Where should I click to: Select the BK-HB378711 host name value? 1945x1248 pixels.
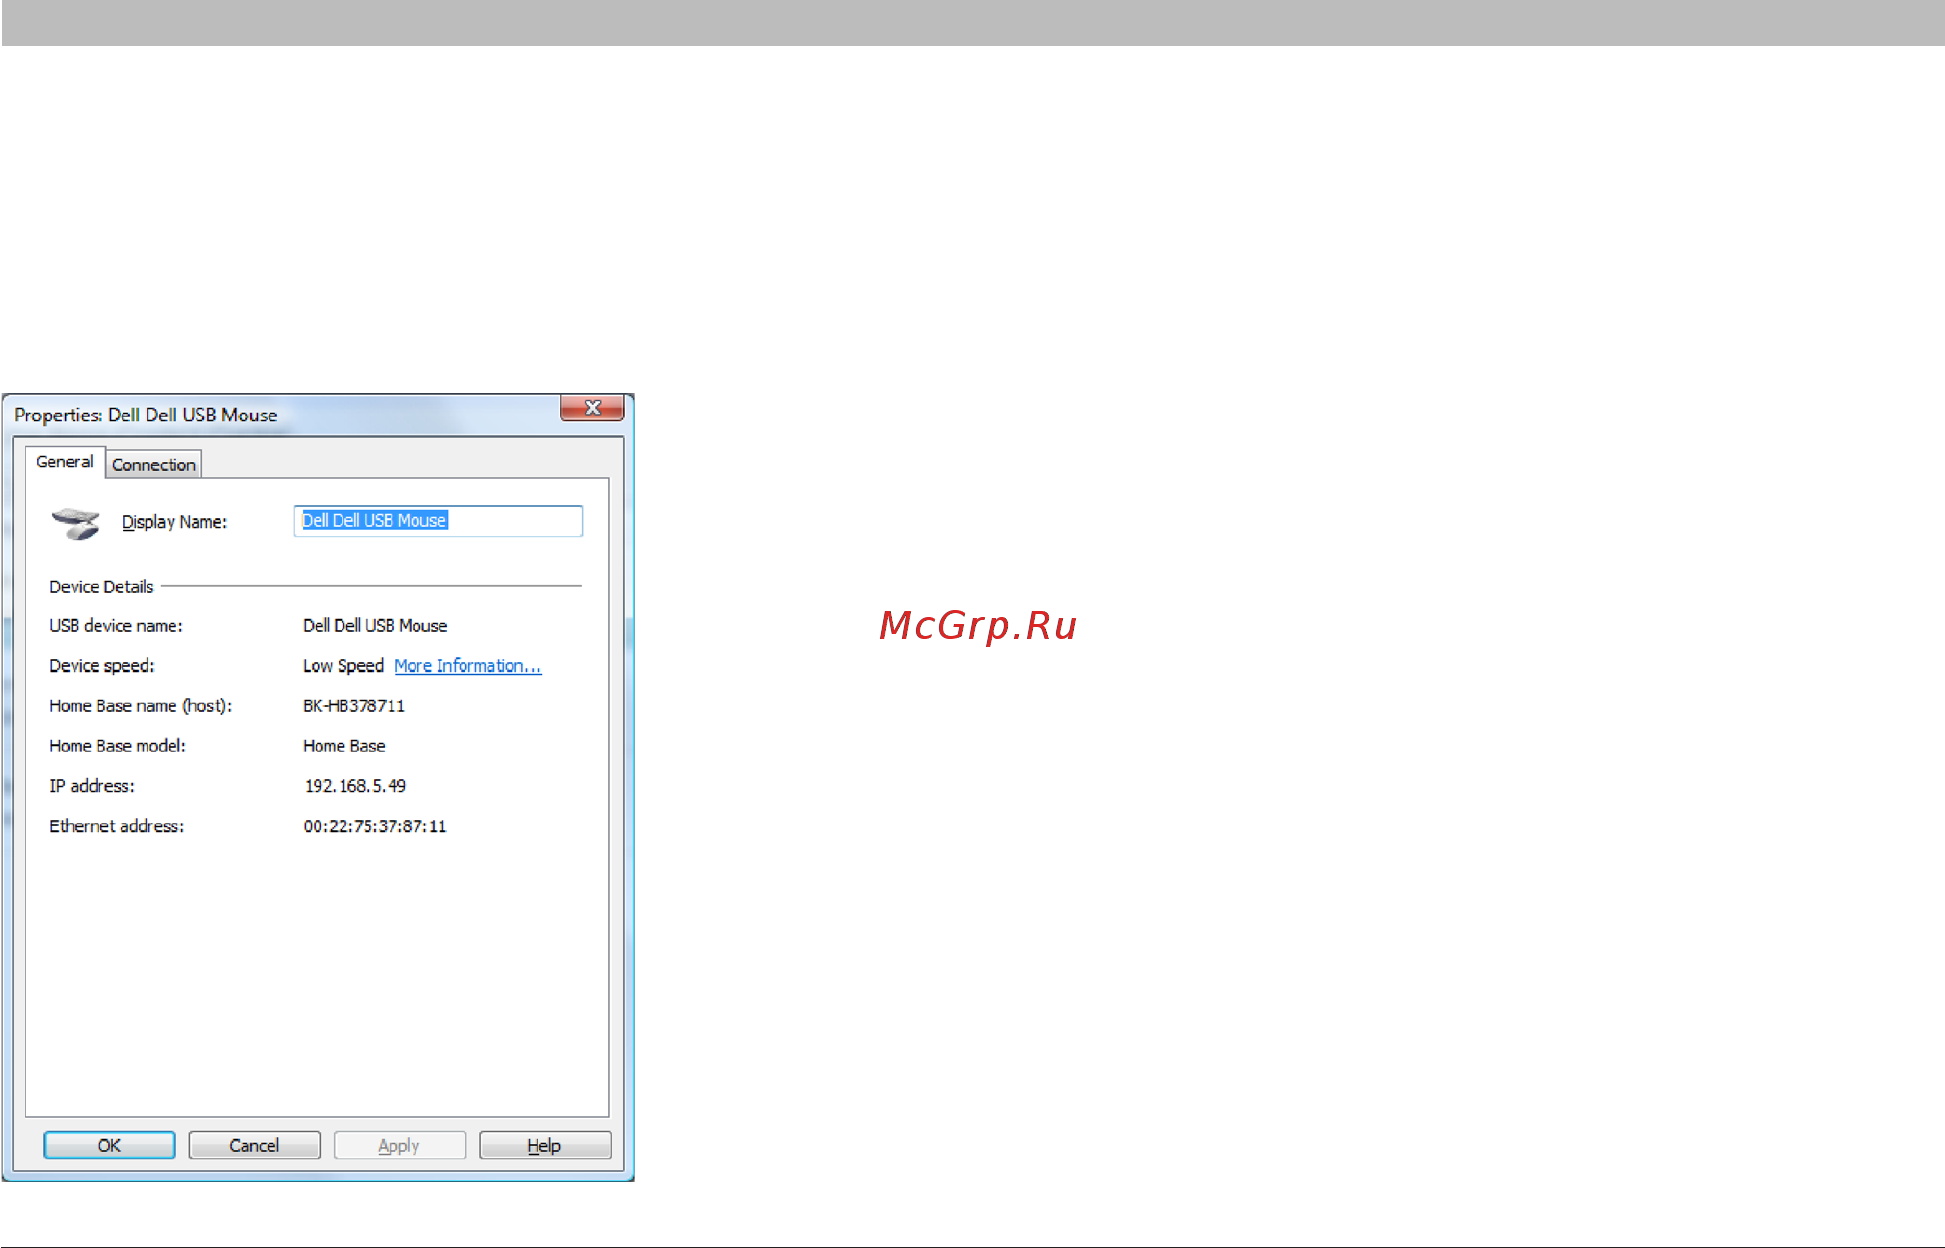click(354, 706)
